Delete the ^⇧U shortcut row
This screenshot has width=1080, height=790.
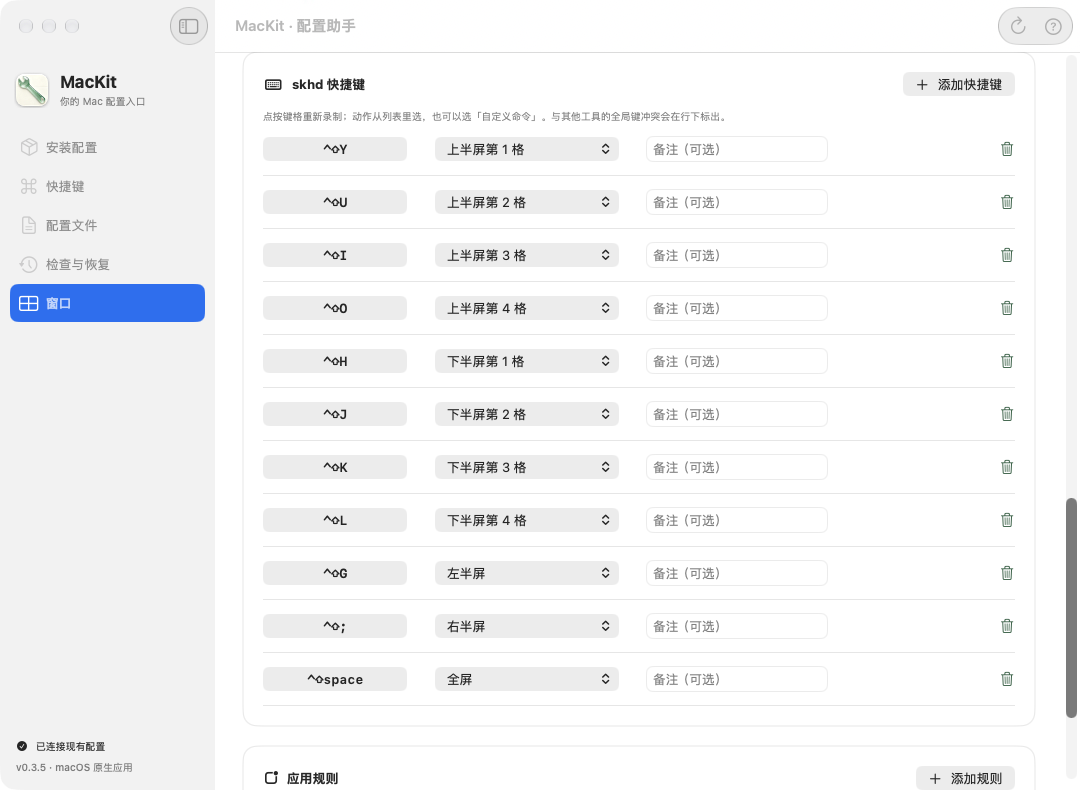tap(1007, 202)
